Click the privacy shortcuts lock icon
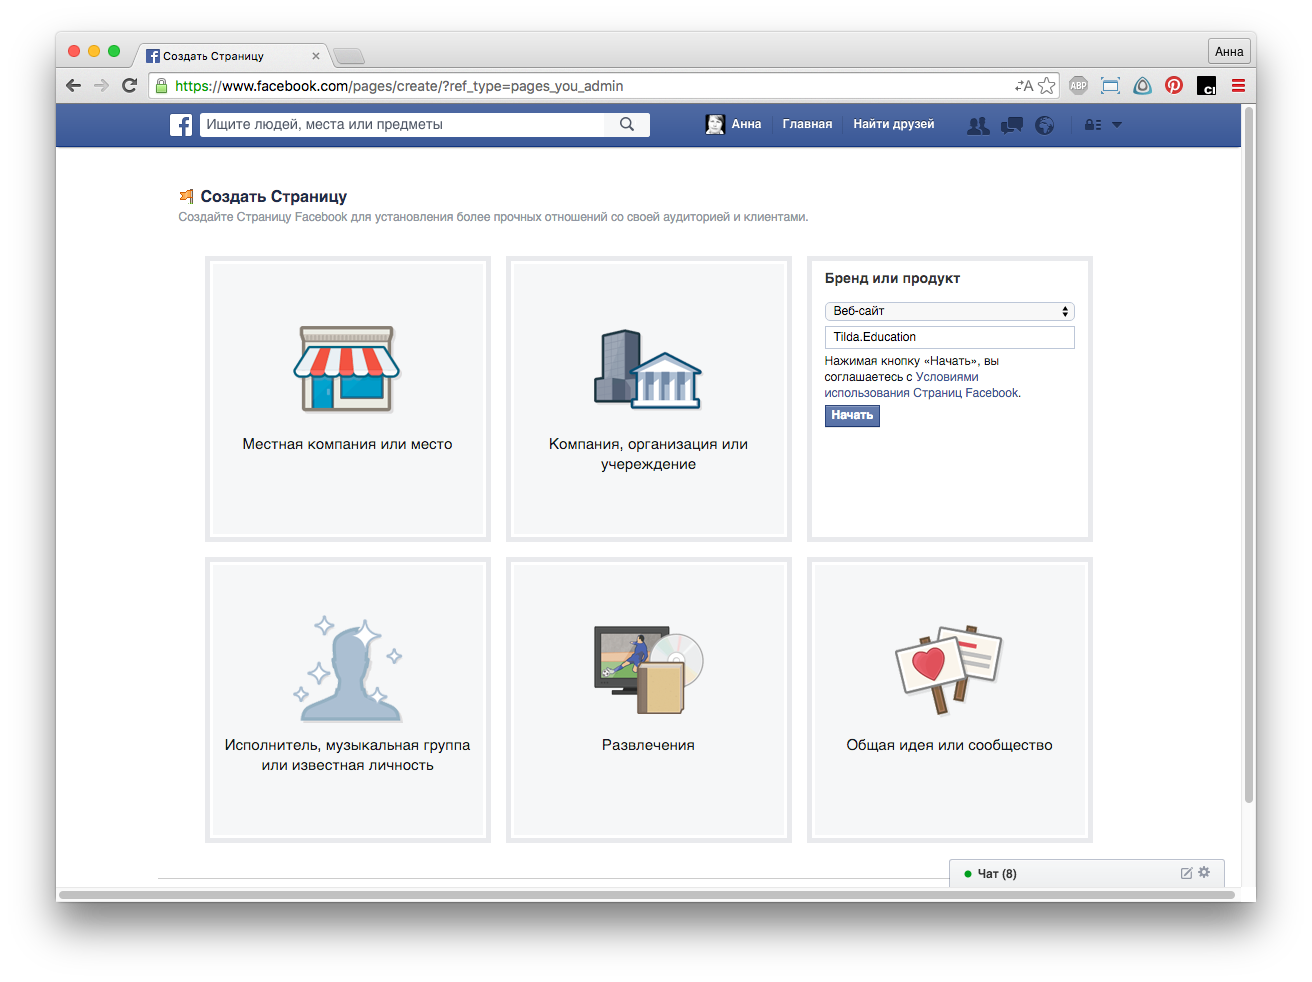1312x982 pixels. pos(1092,125)
